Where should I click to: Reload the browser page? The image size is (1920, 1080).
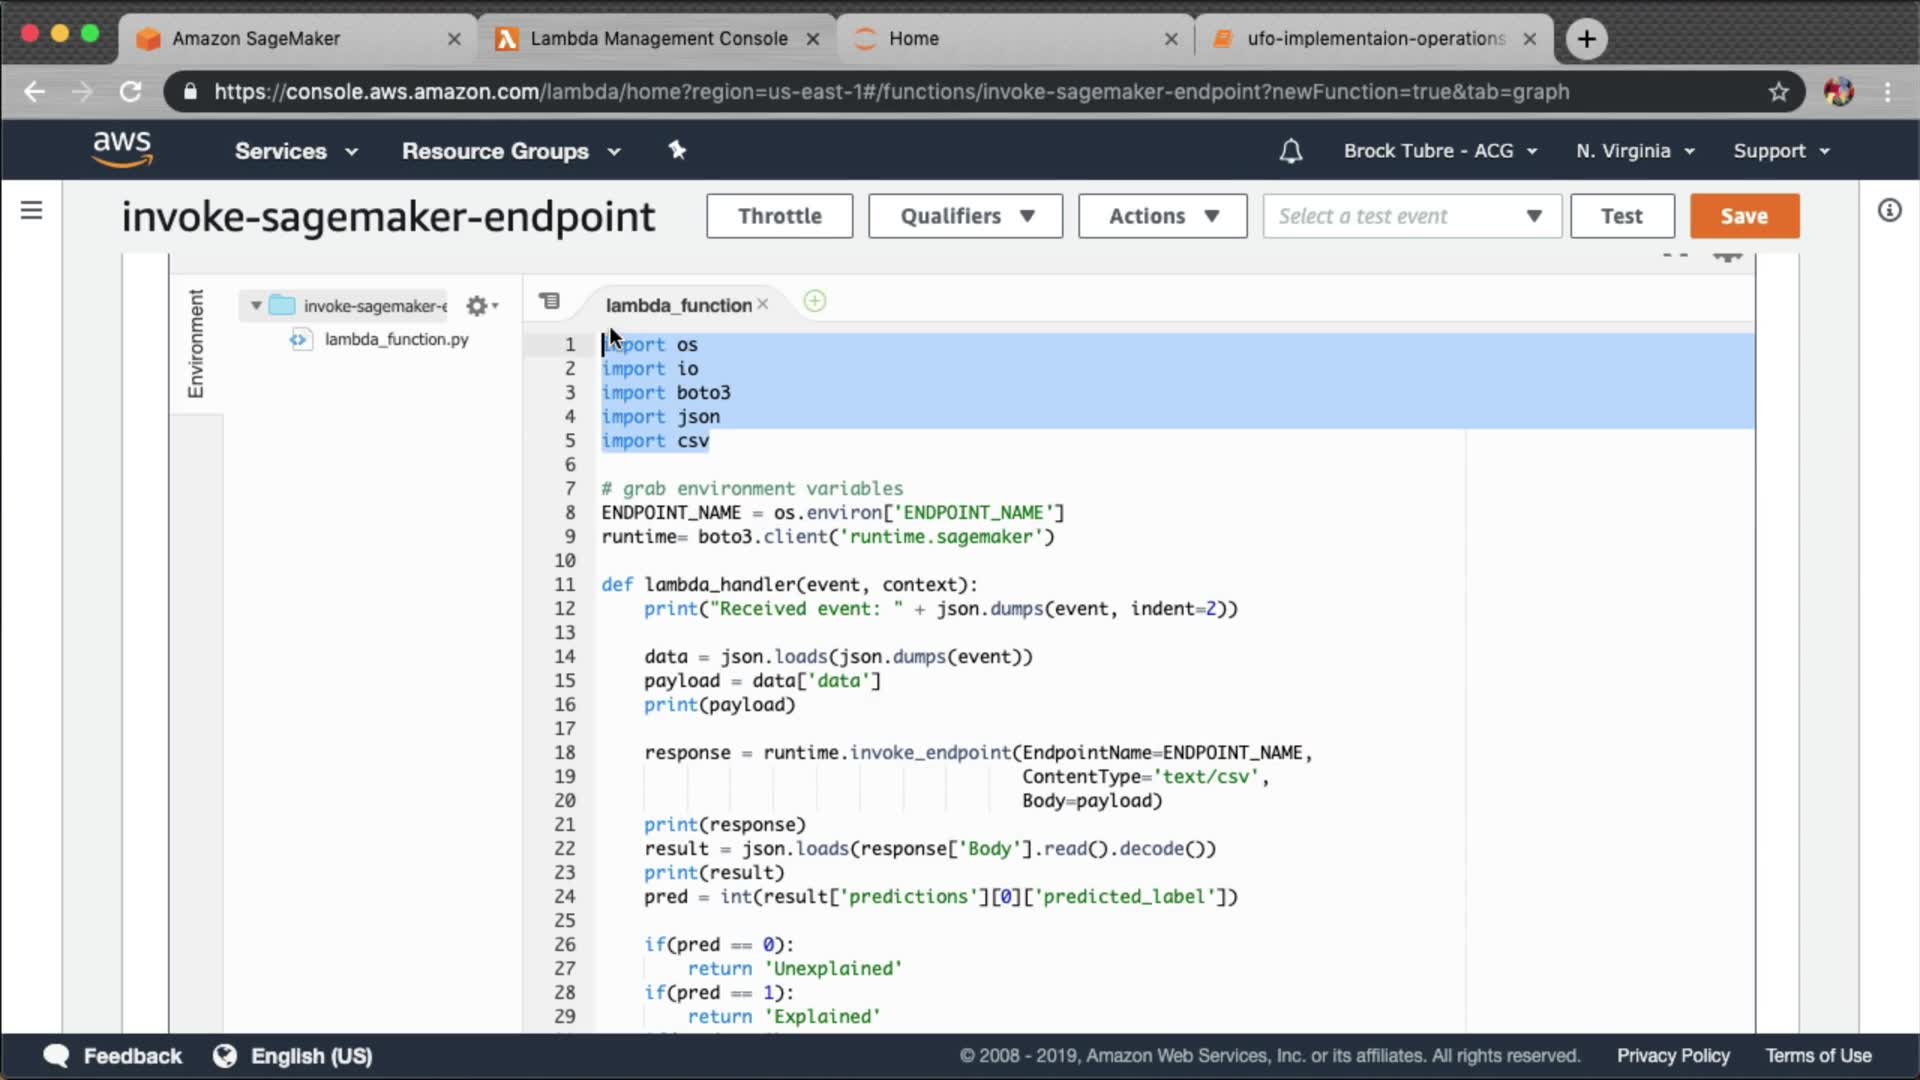point(131,92)
